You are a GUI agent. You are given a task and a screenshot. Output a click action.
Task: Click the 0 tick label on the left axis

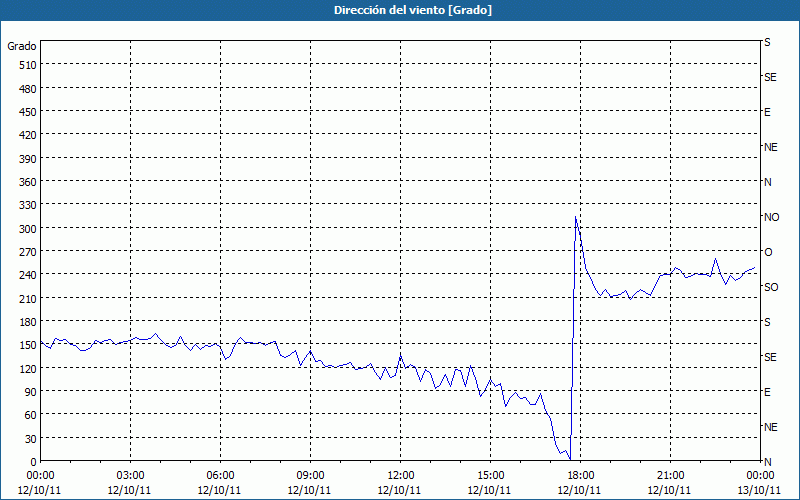coord(34,462)
